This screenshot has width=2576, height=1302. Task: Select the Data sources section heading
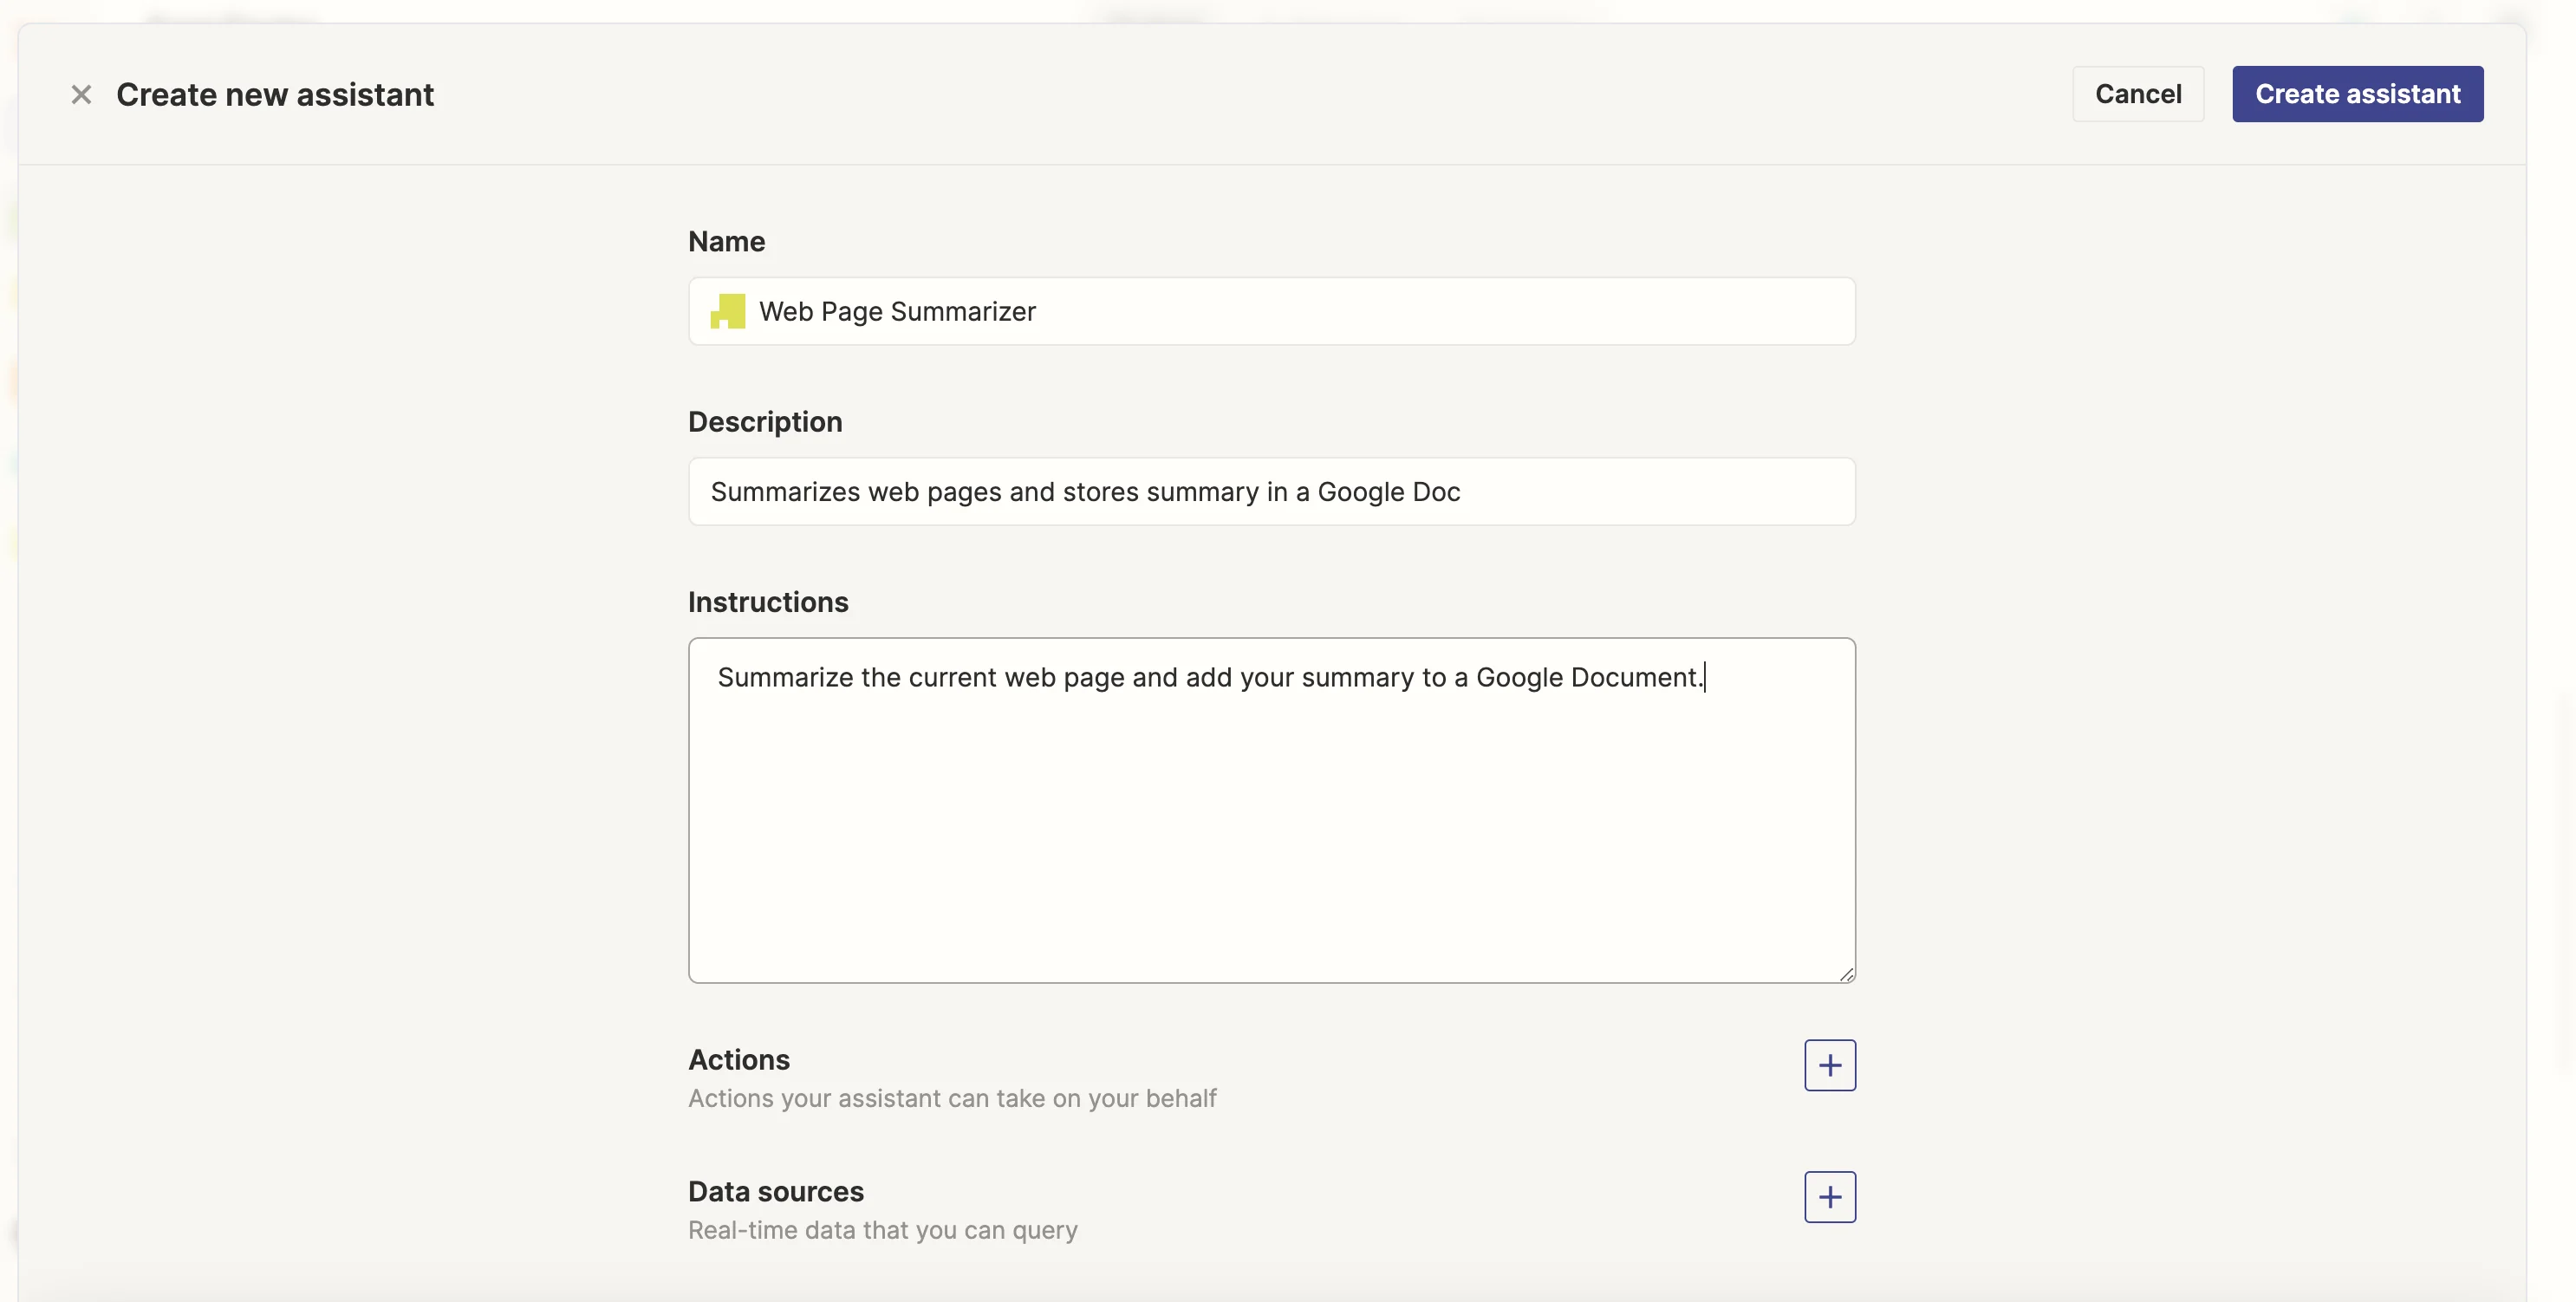(775, 1191)
